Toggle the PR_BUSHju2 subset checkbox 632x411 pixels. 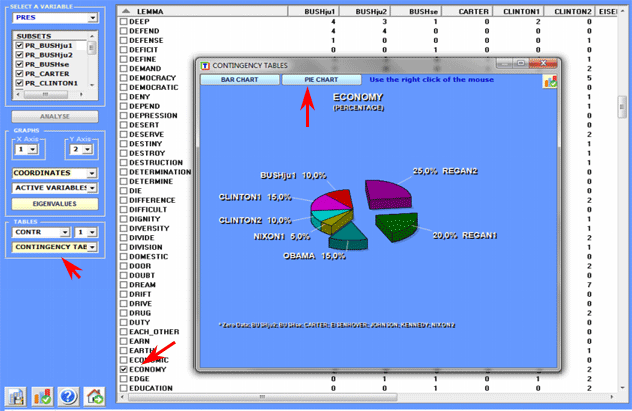[x=19, y=55]
